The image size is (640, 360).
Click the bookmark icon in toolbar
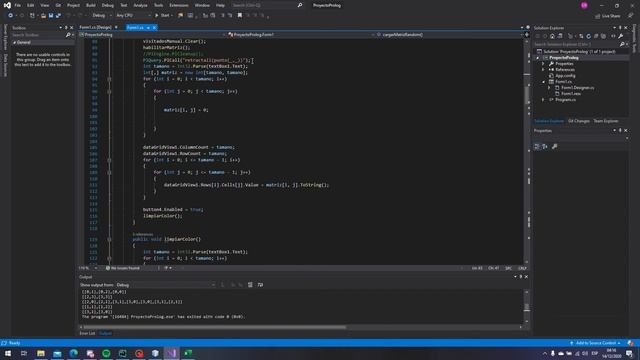click(240, 16)
